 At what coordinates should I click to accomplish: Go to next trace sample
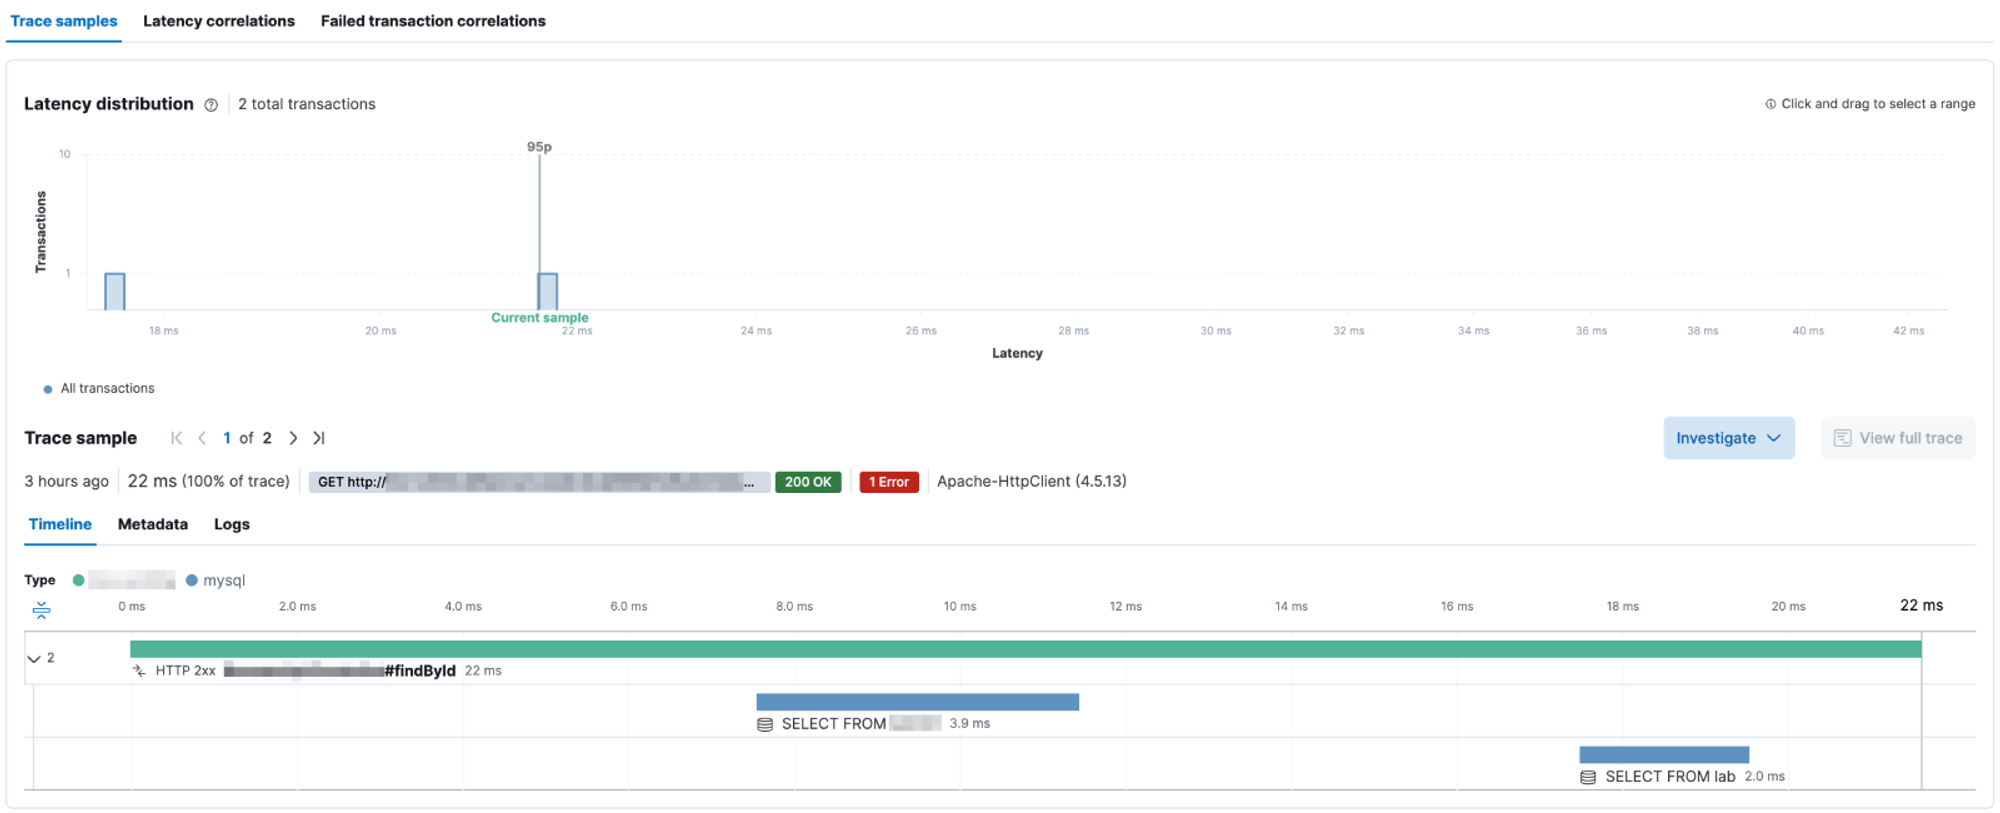[x=293, y=438]
